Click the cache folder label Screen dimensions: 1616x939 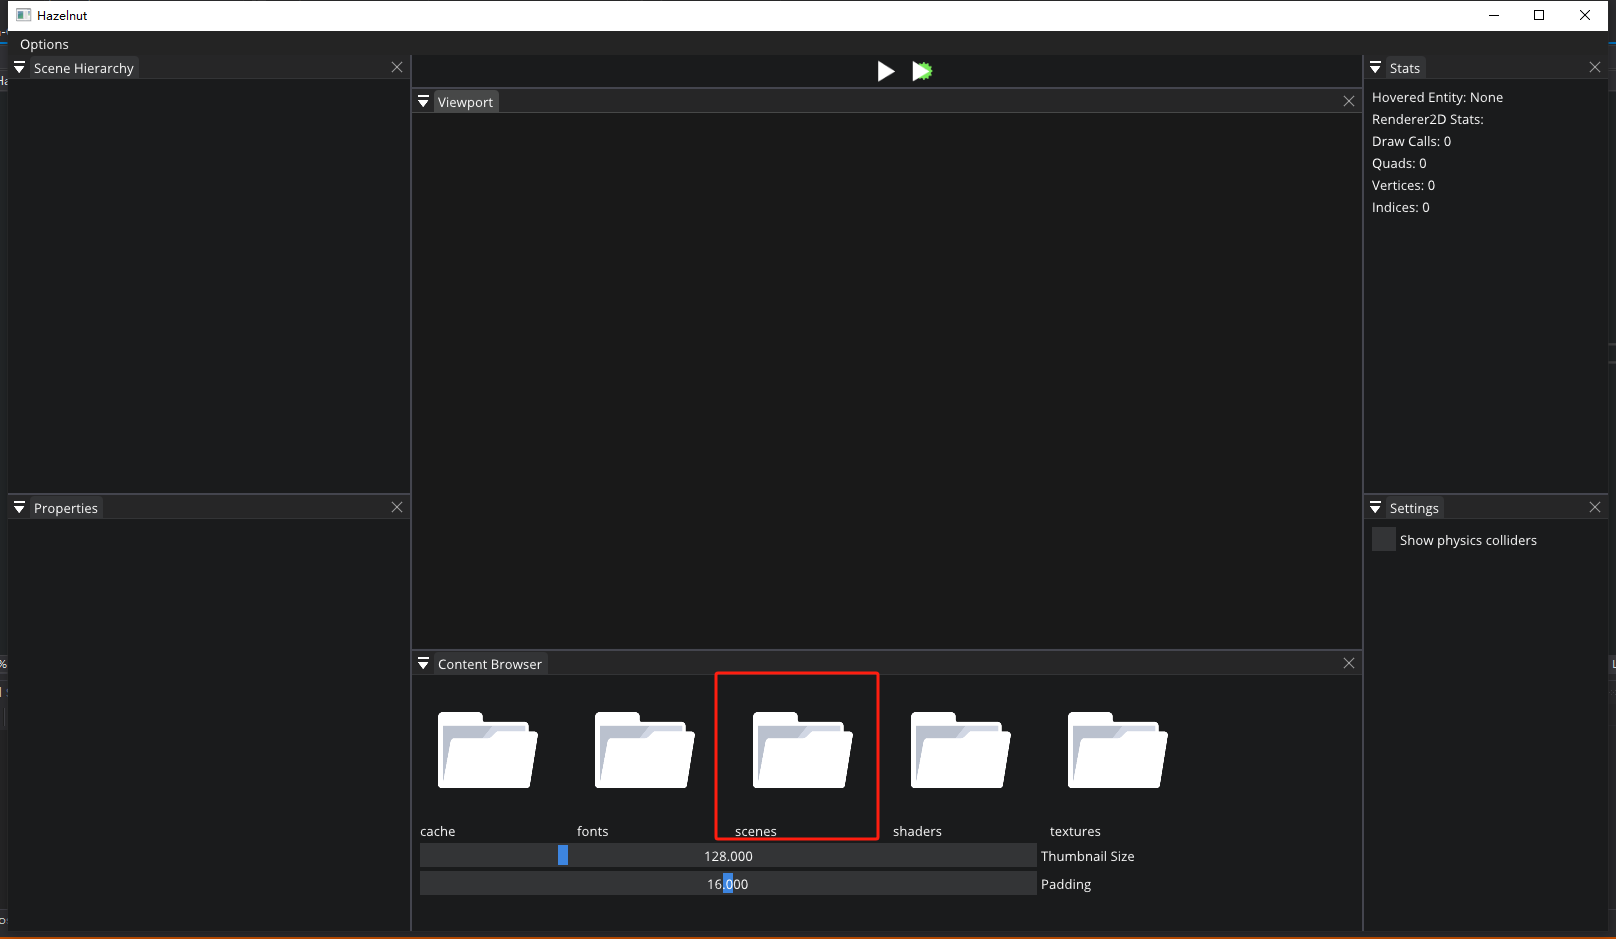point(438,832)
